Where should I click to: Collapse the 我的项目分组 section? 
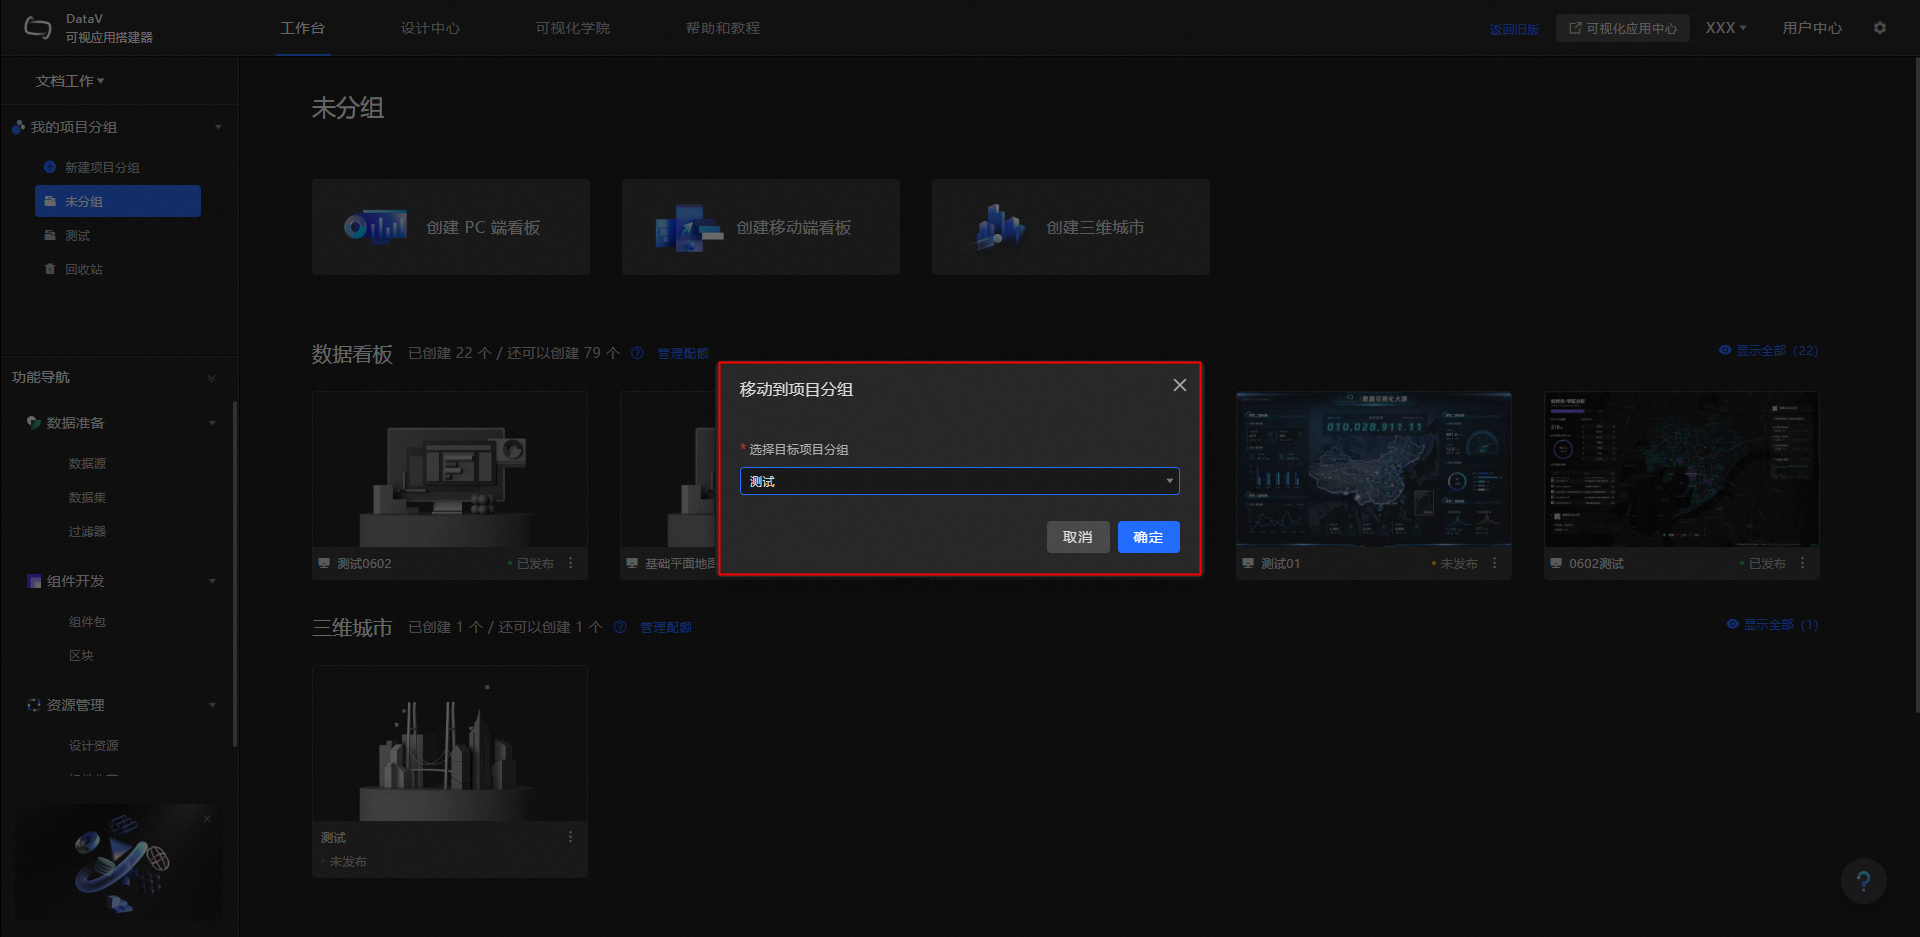tap(218, 127)
